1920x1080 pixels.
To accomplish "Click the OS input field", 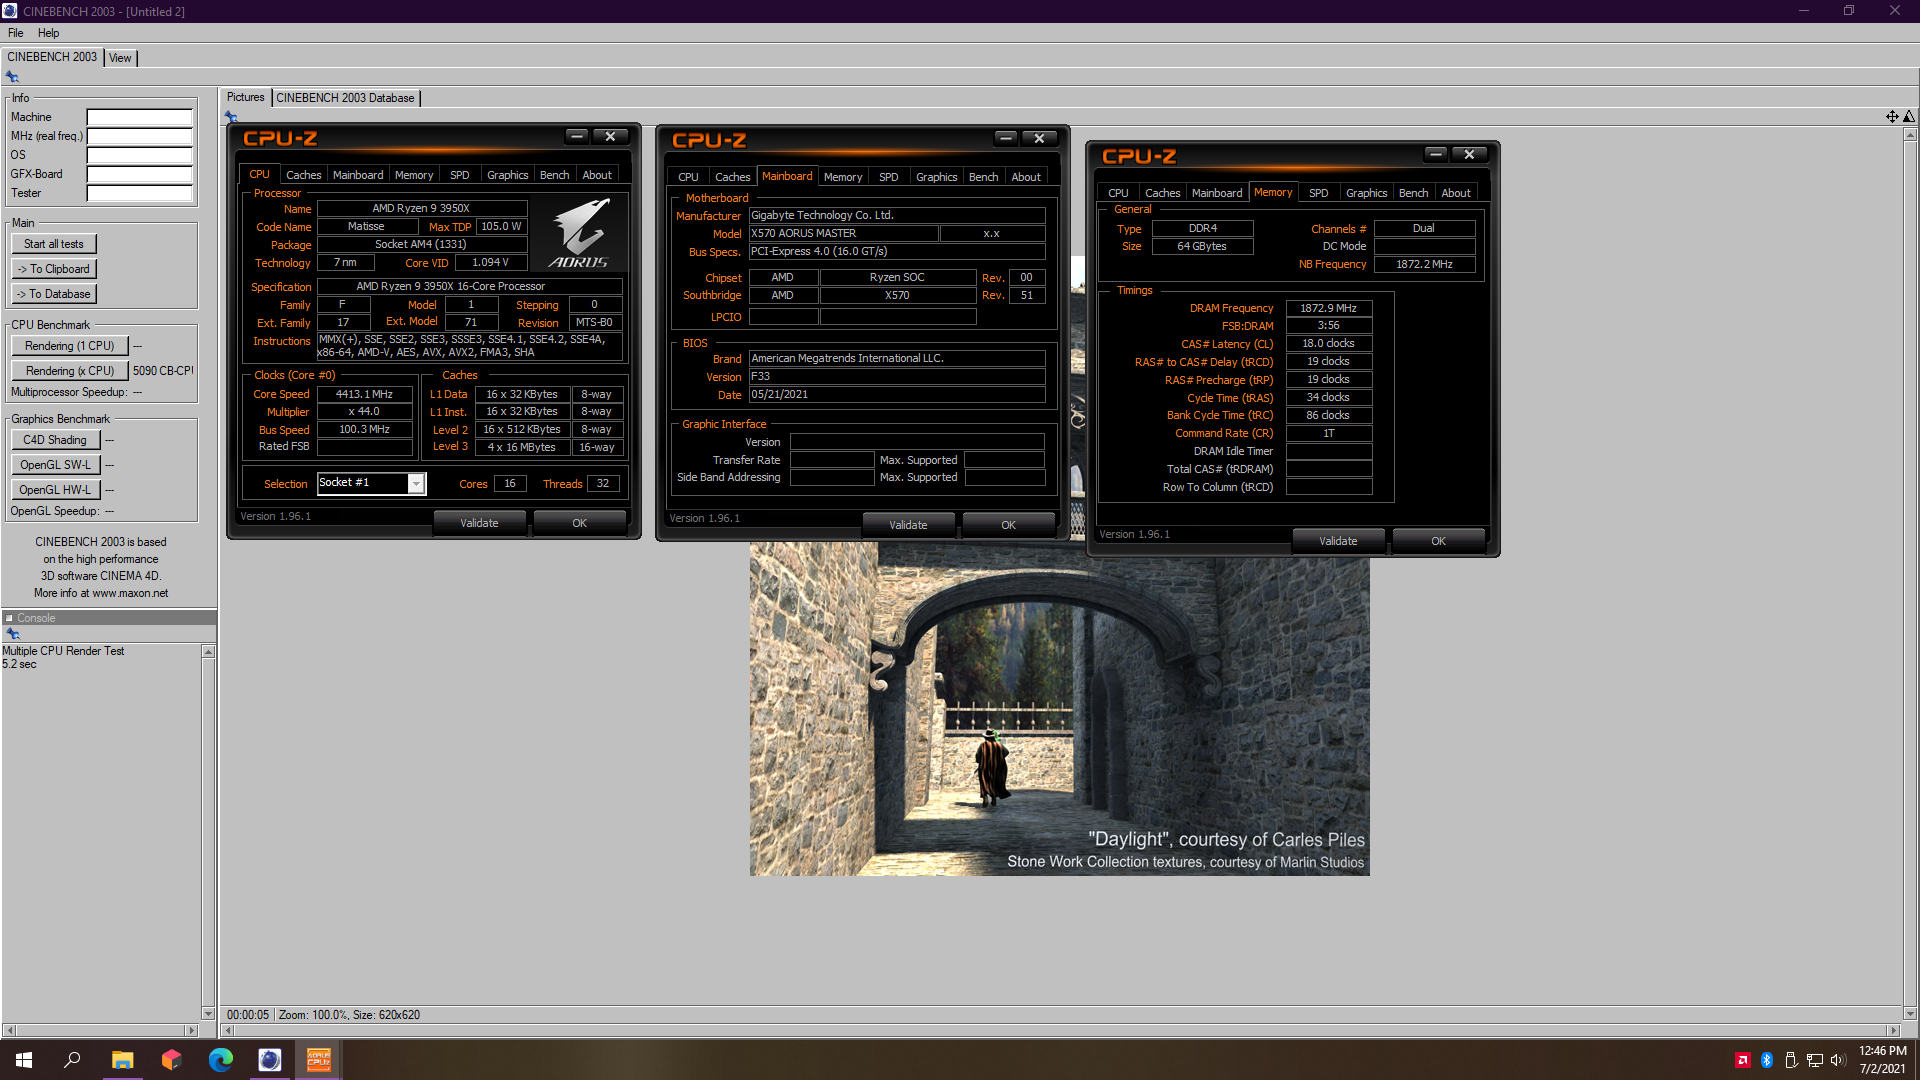I will tap(139, 155).
